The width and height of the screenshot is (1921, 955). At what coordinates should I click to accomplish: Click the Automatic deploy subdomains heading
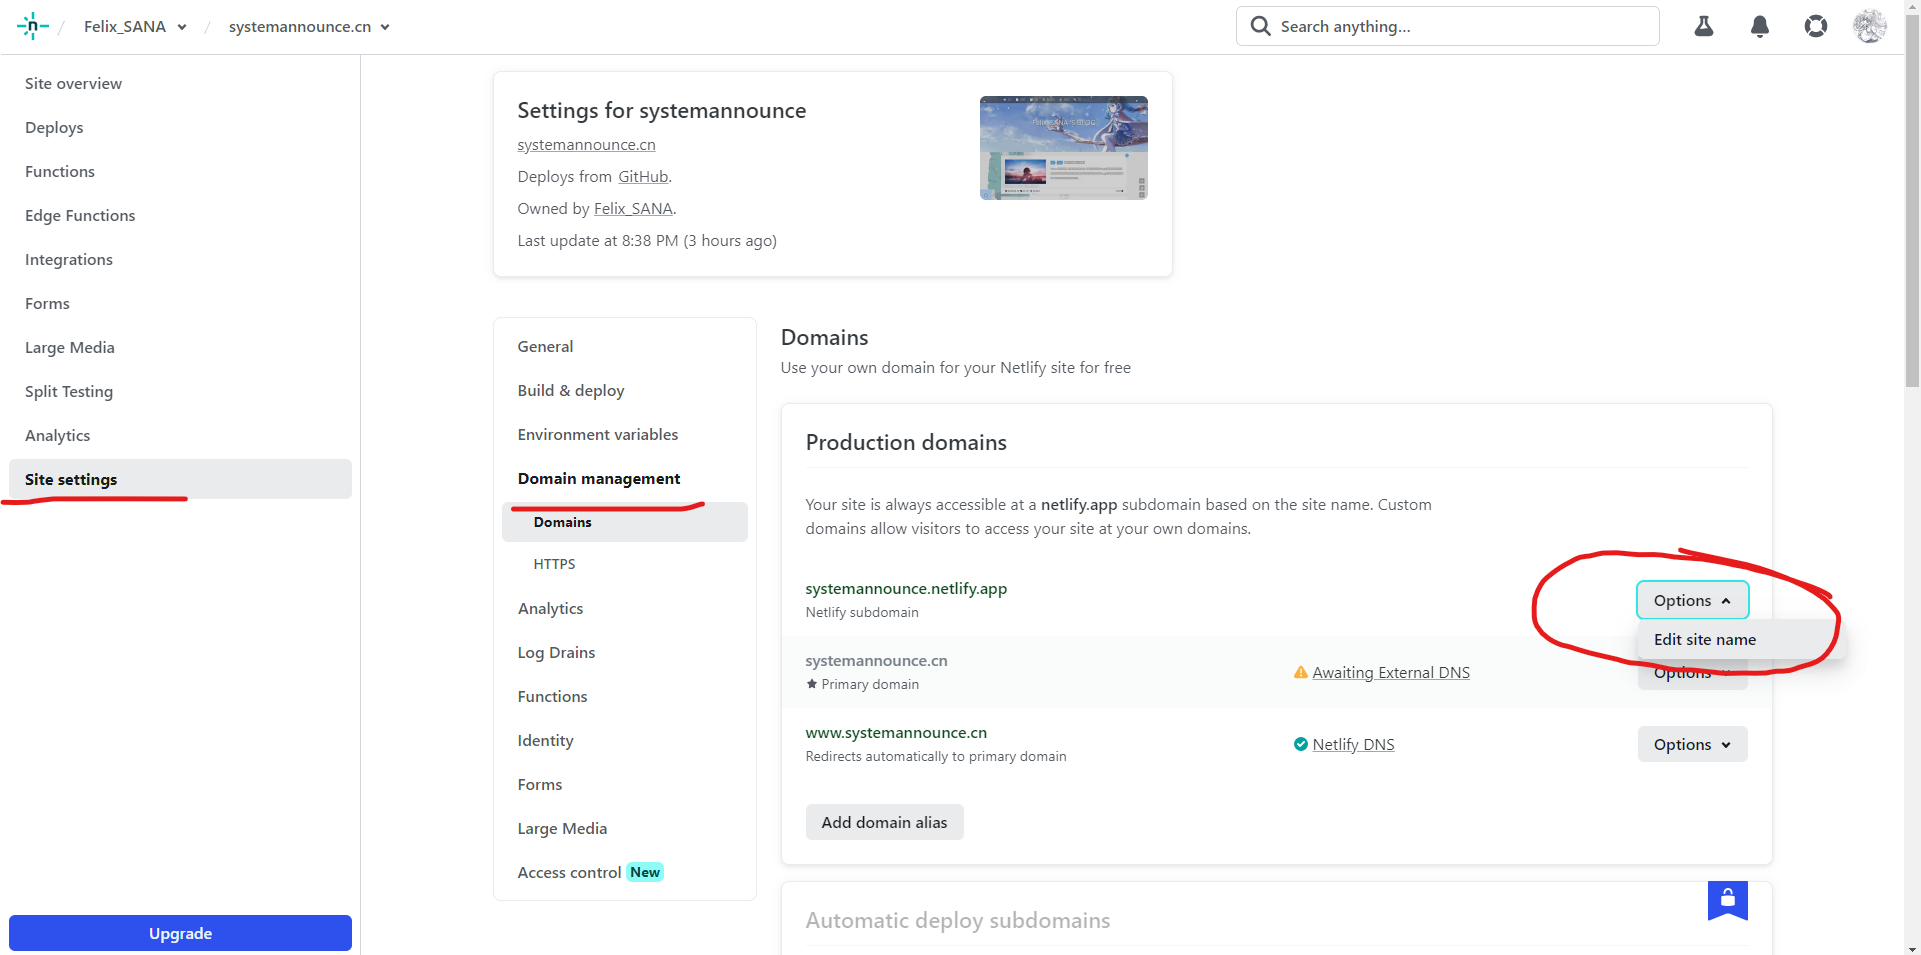tap(958, 920)
